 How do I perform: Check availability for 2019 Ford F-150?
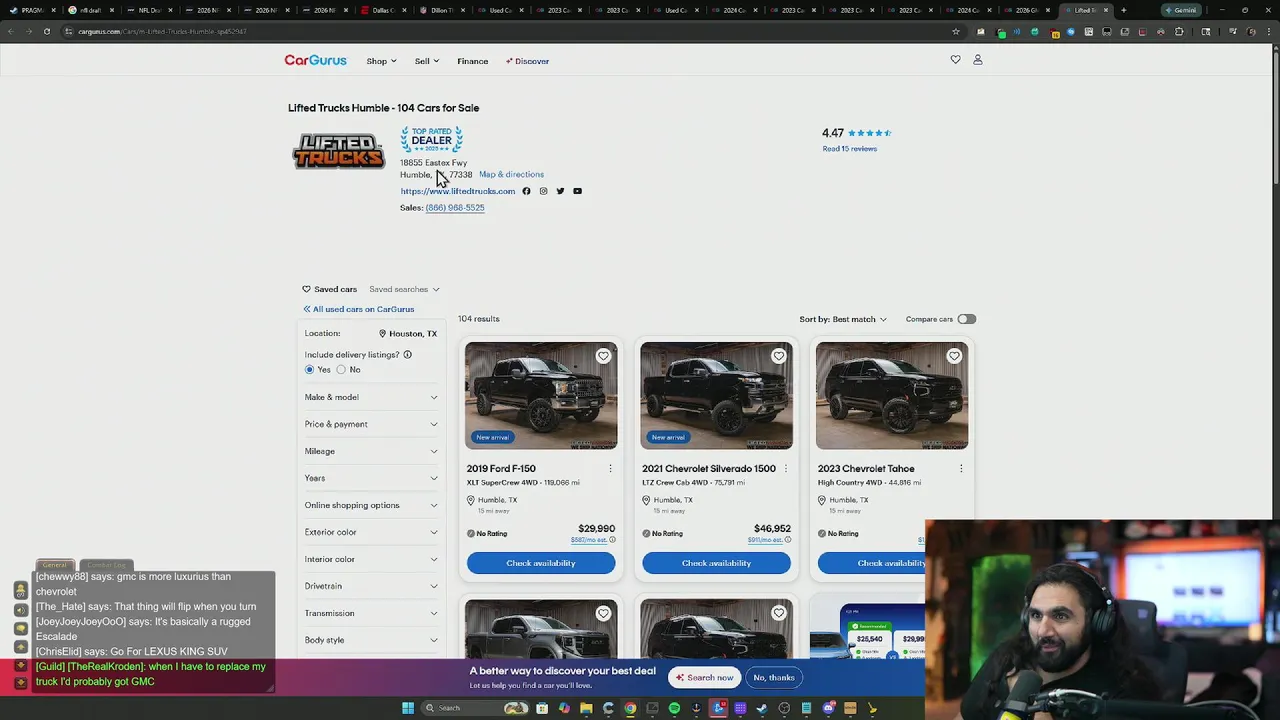click(x=541, y=563)
